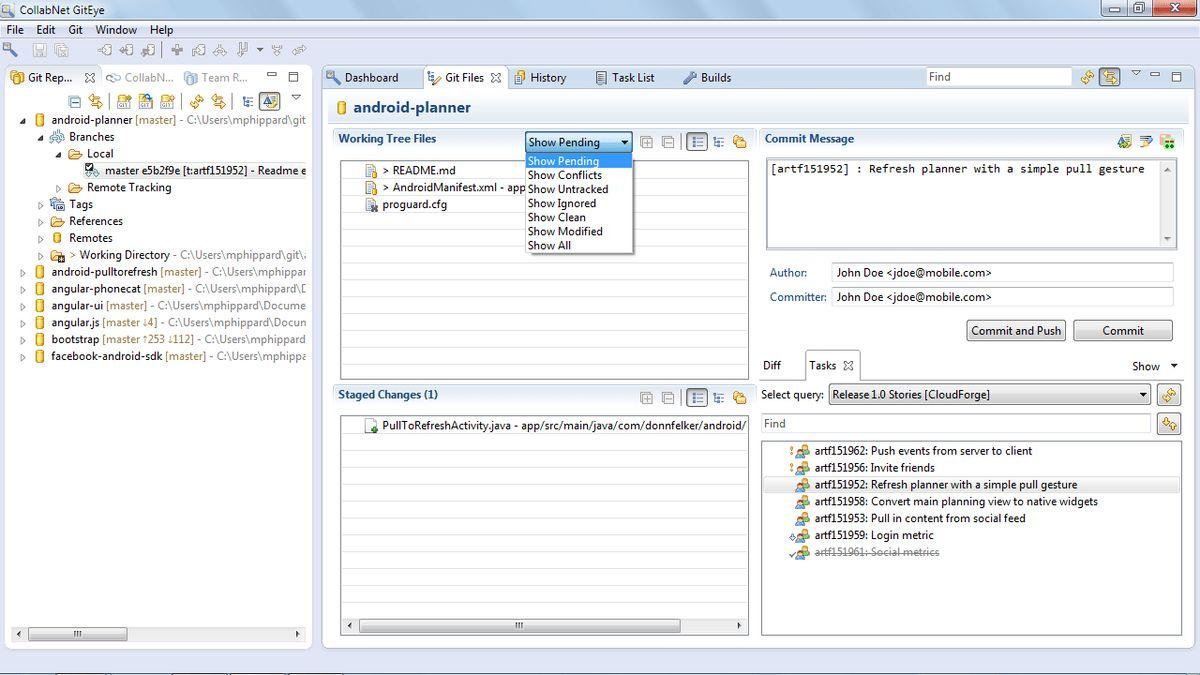Toggle tree view for Working Tree Files
Screen dimensions: 1200x675
point(718,142)
